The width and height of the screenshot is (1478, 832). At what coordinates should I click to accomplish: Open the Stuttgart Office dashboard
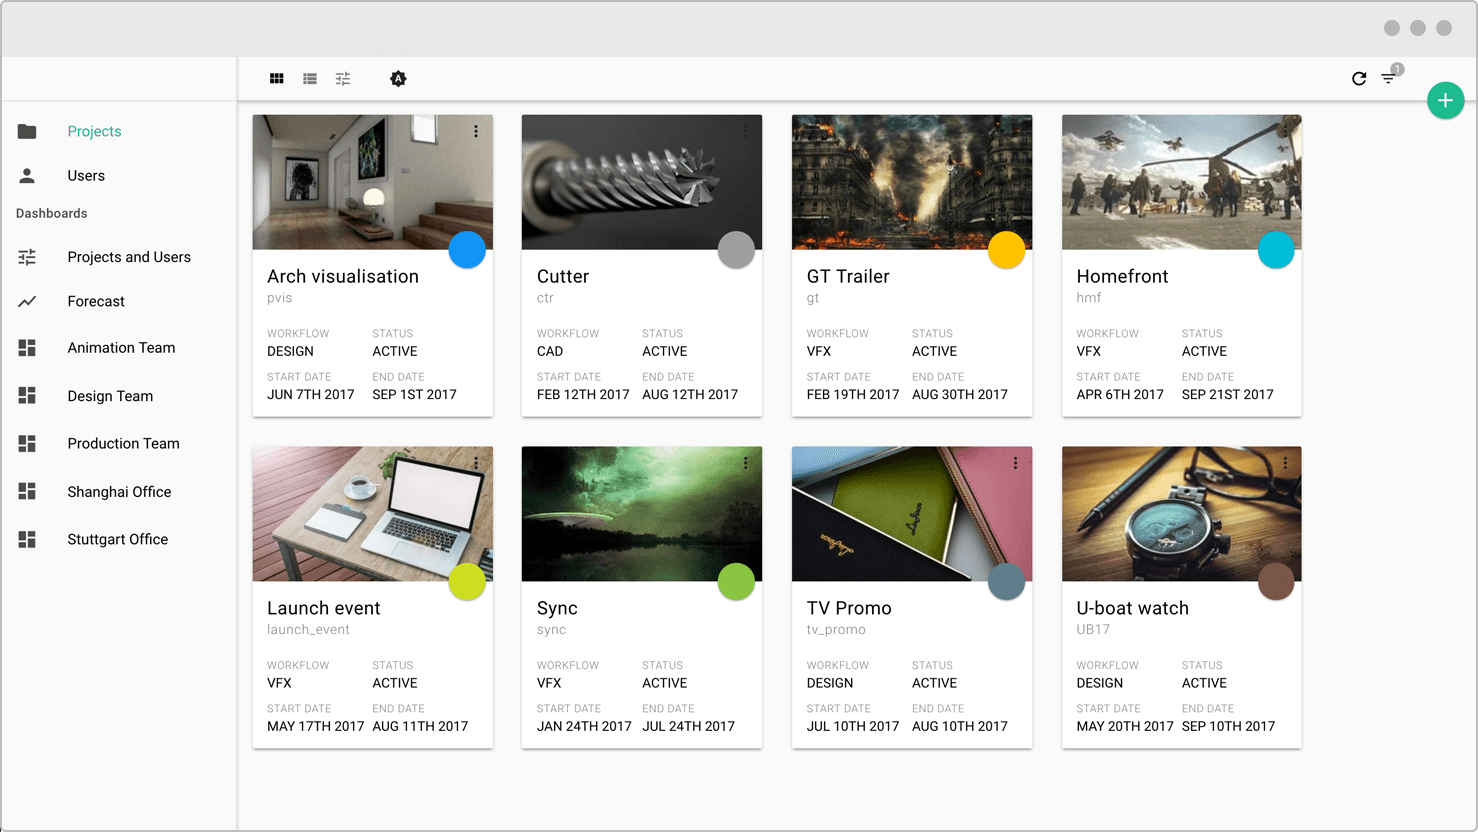[117, 539]
